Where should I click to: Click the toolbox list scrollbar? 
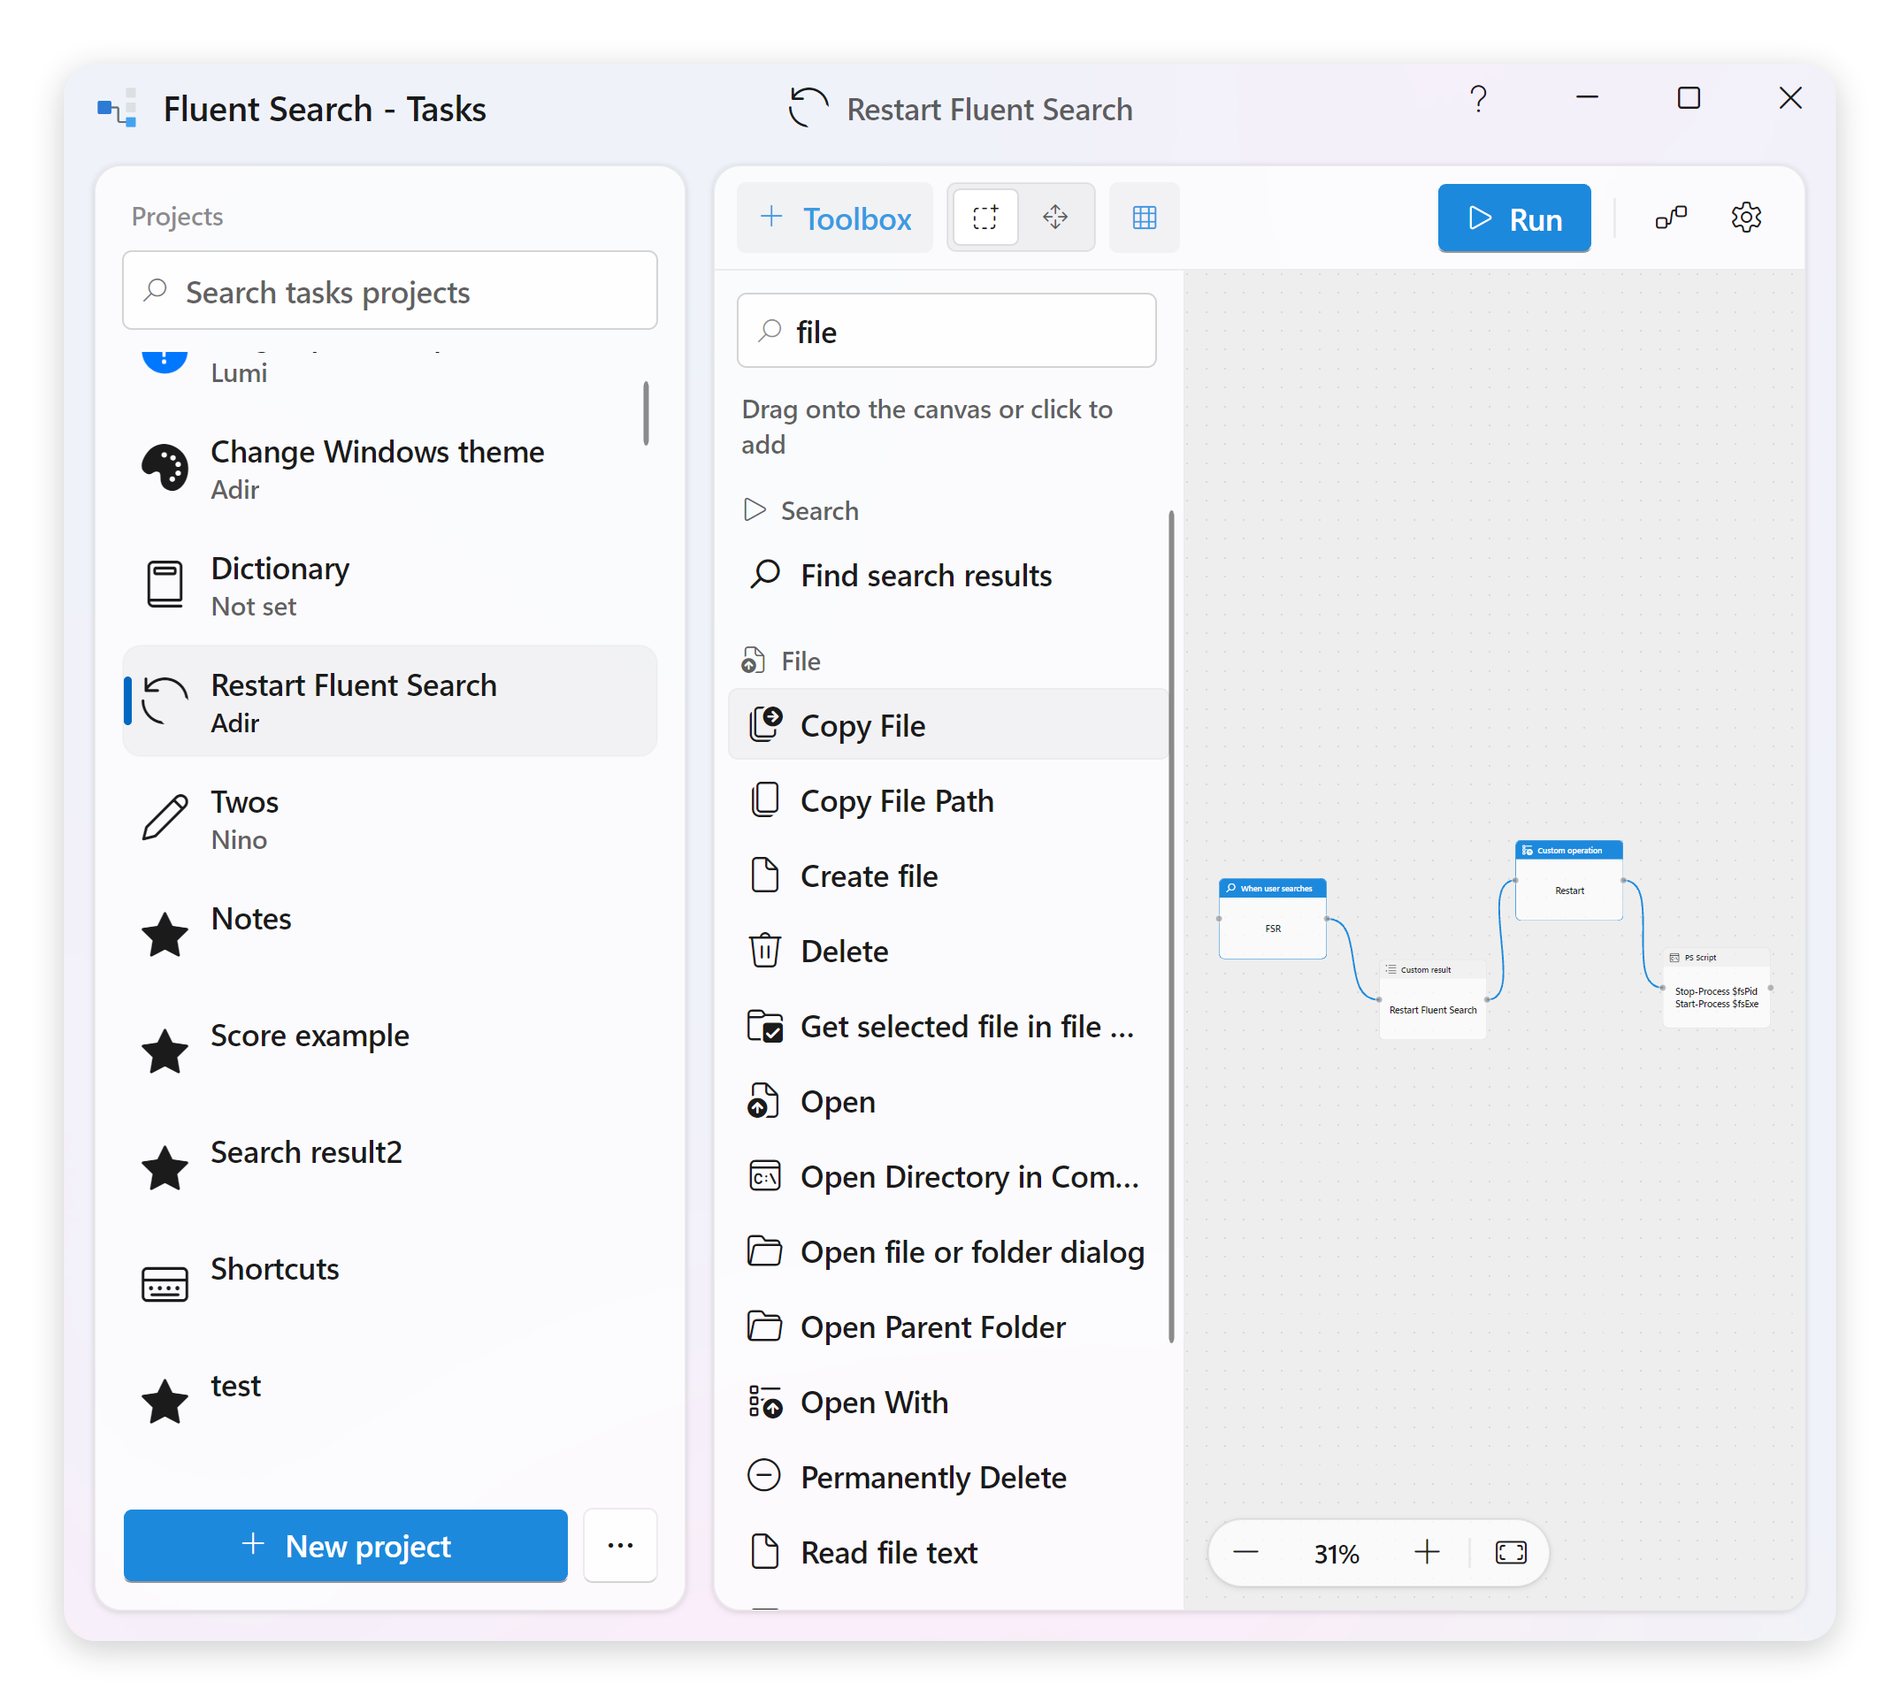tap(1170, 927)
